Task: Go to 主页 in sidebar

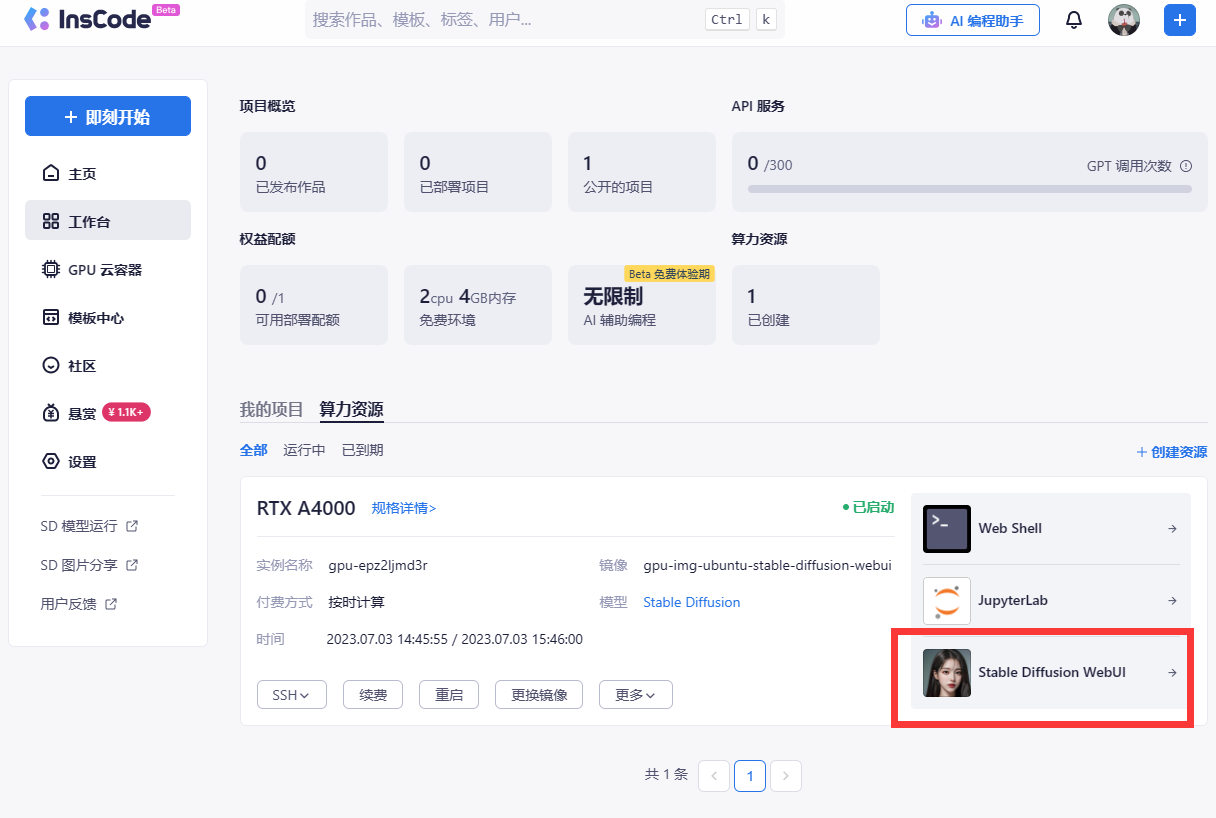Action: click(x=108, y=173)
